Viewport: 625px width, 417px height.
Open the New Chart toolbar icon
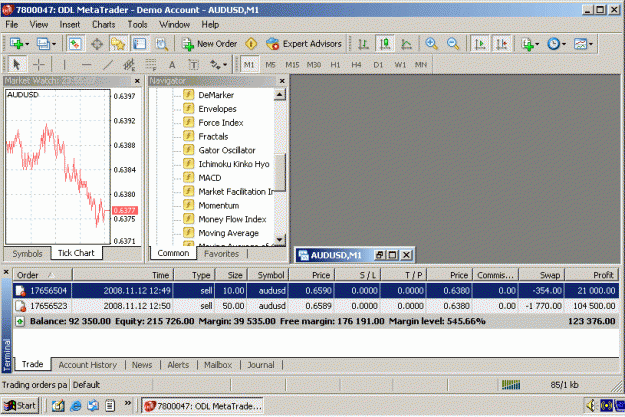click(16, 43)
